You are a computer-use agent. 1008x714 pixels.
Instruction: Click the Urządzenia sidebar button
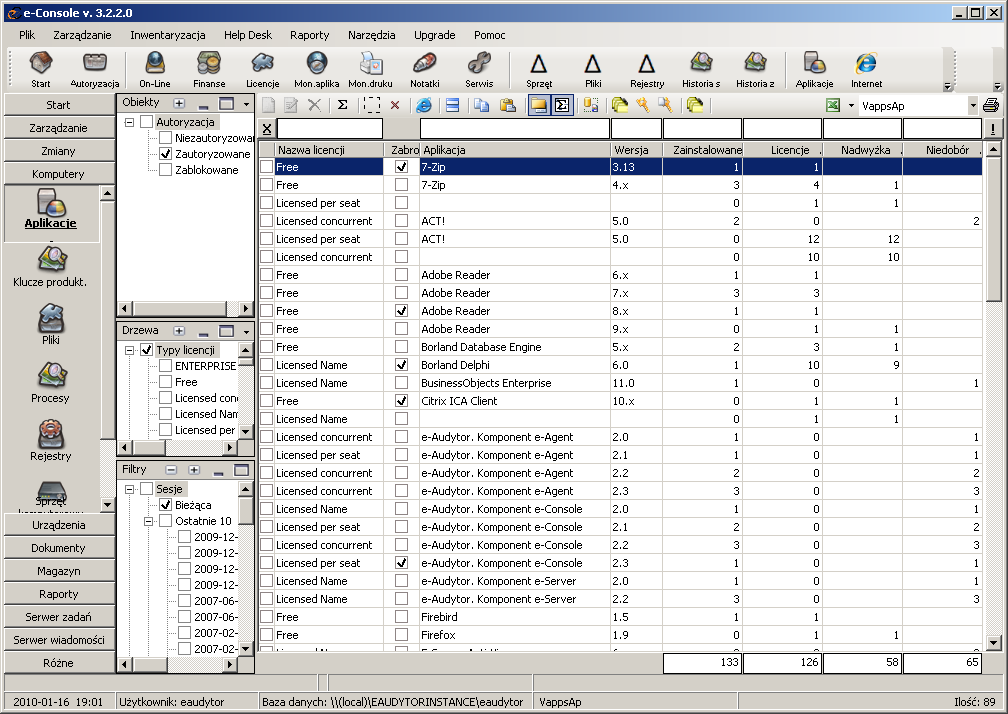[x=58, y=525]
